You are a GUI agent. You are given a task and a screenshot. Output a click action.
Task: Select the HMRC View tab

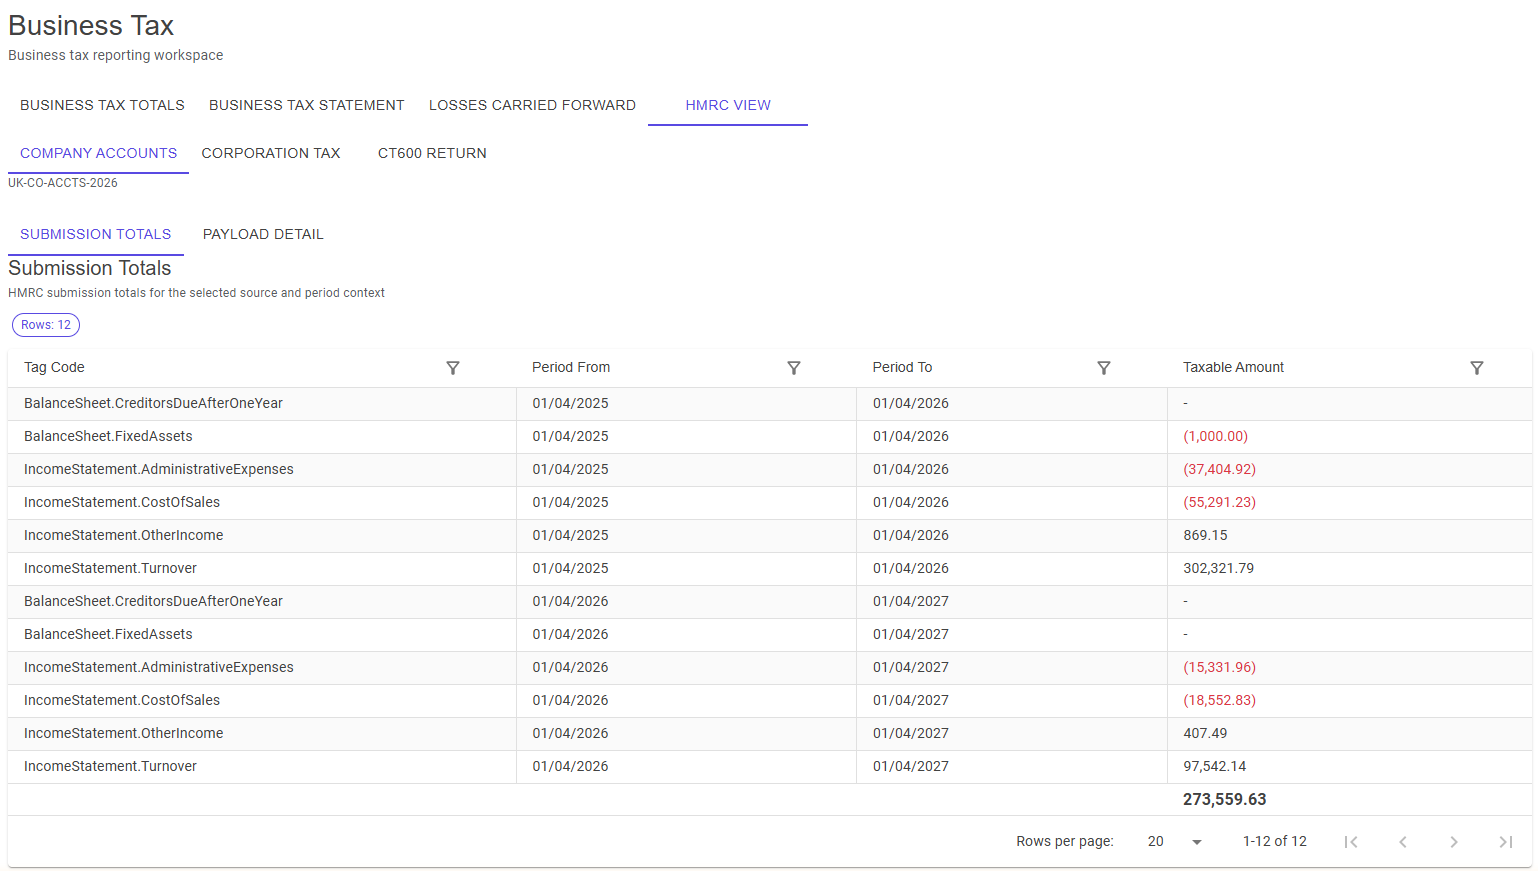tap(728, 105)
